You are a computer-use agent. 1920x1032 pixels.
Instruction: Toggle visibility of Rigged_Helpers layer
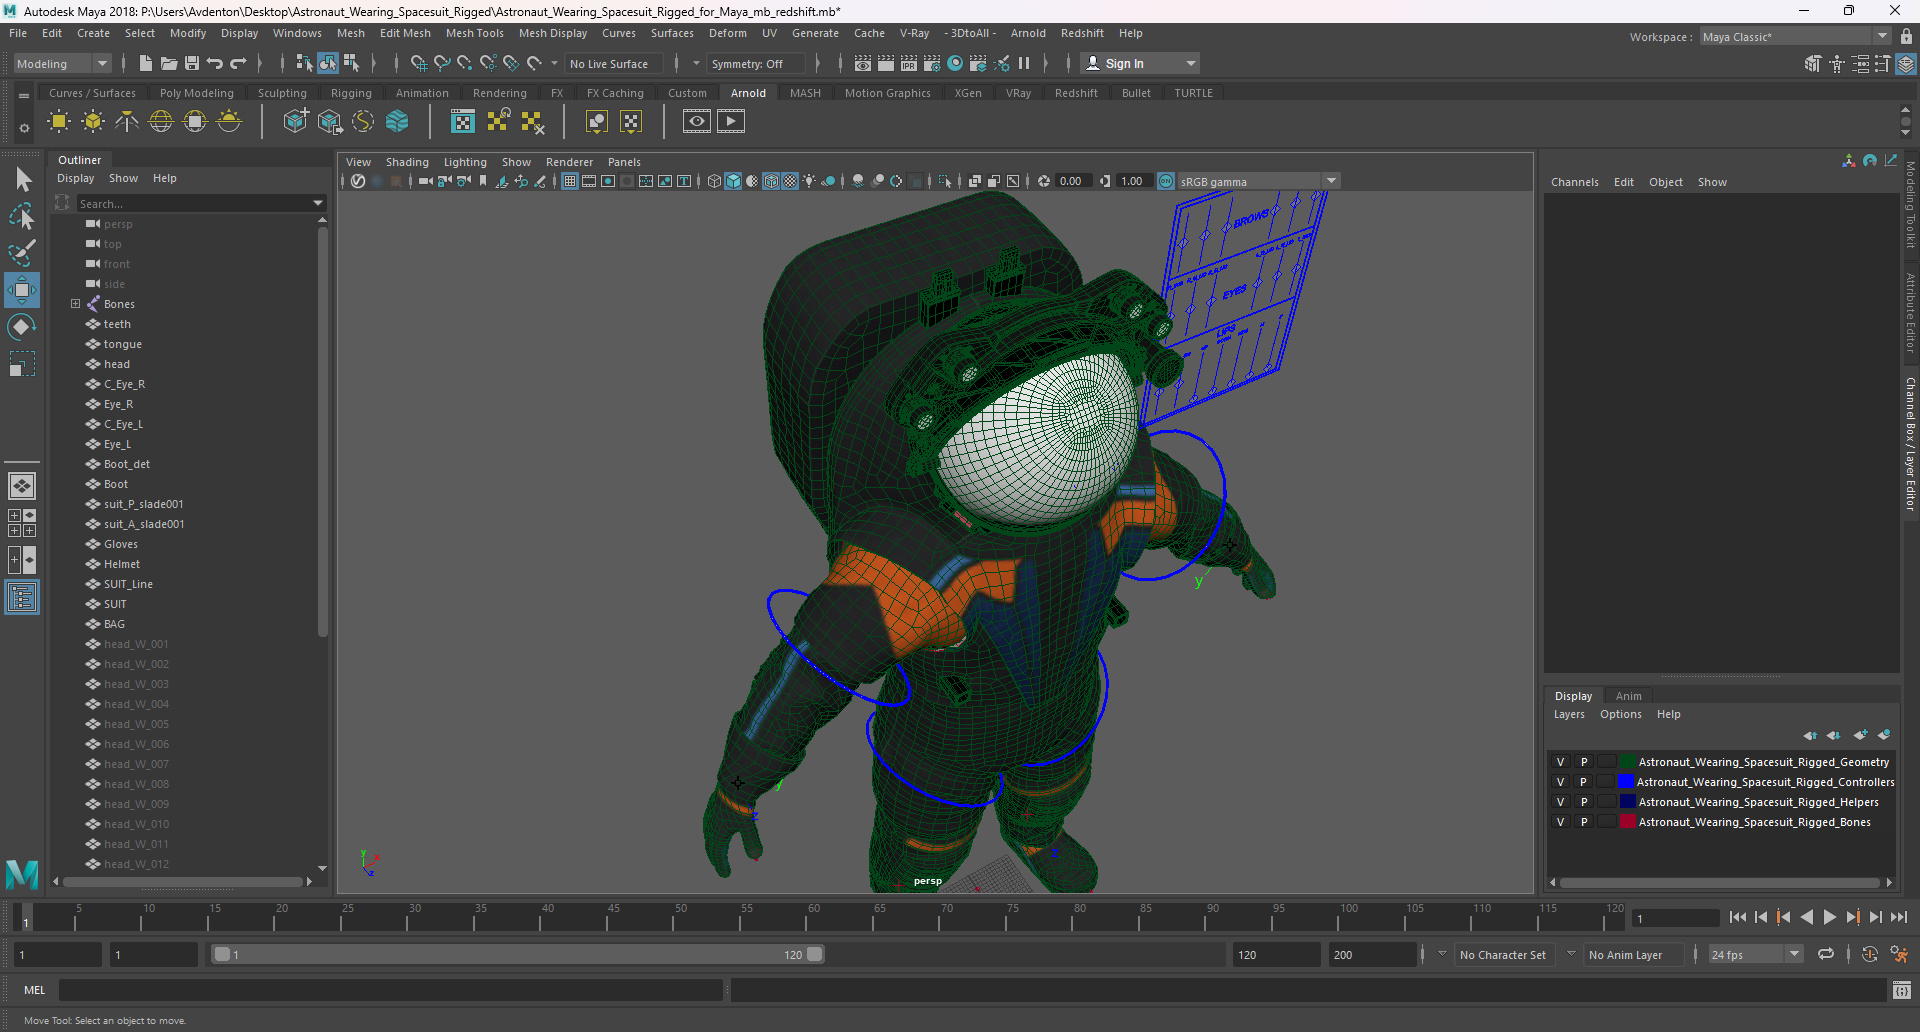[1560, 802]
